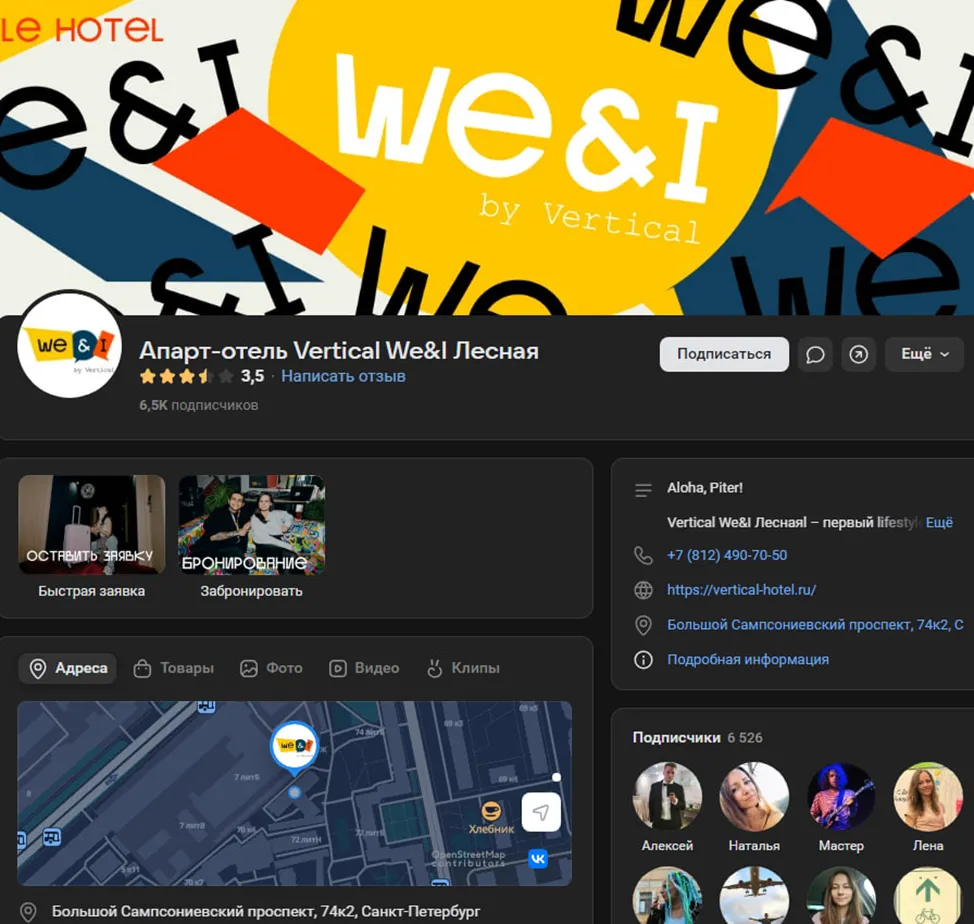Click the Написать отзыв link
The width and height of the screenshot is (974, 924).
coord(343,376)
